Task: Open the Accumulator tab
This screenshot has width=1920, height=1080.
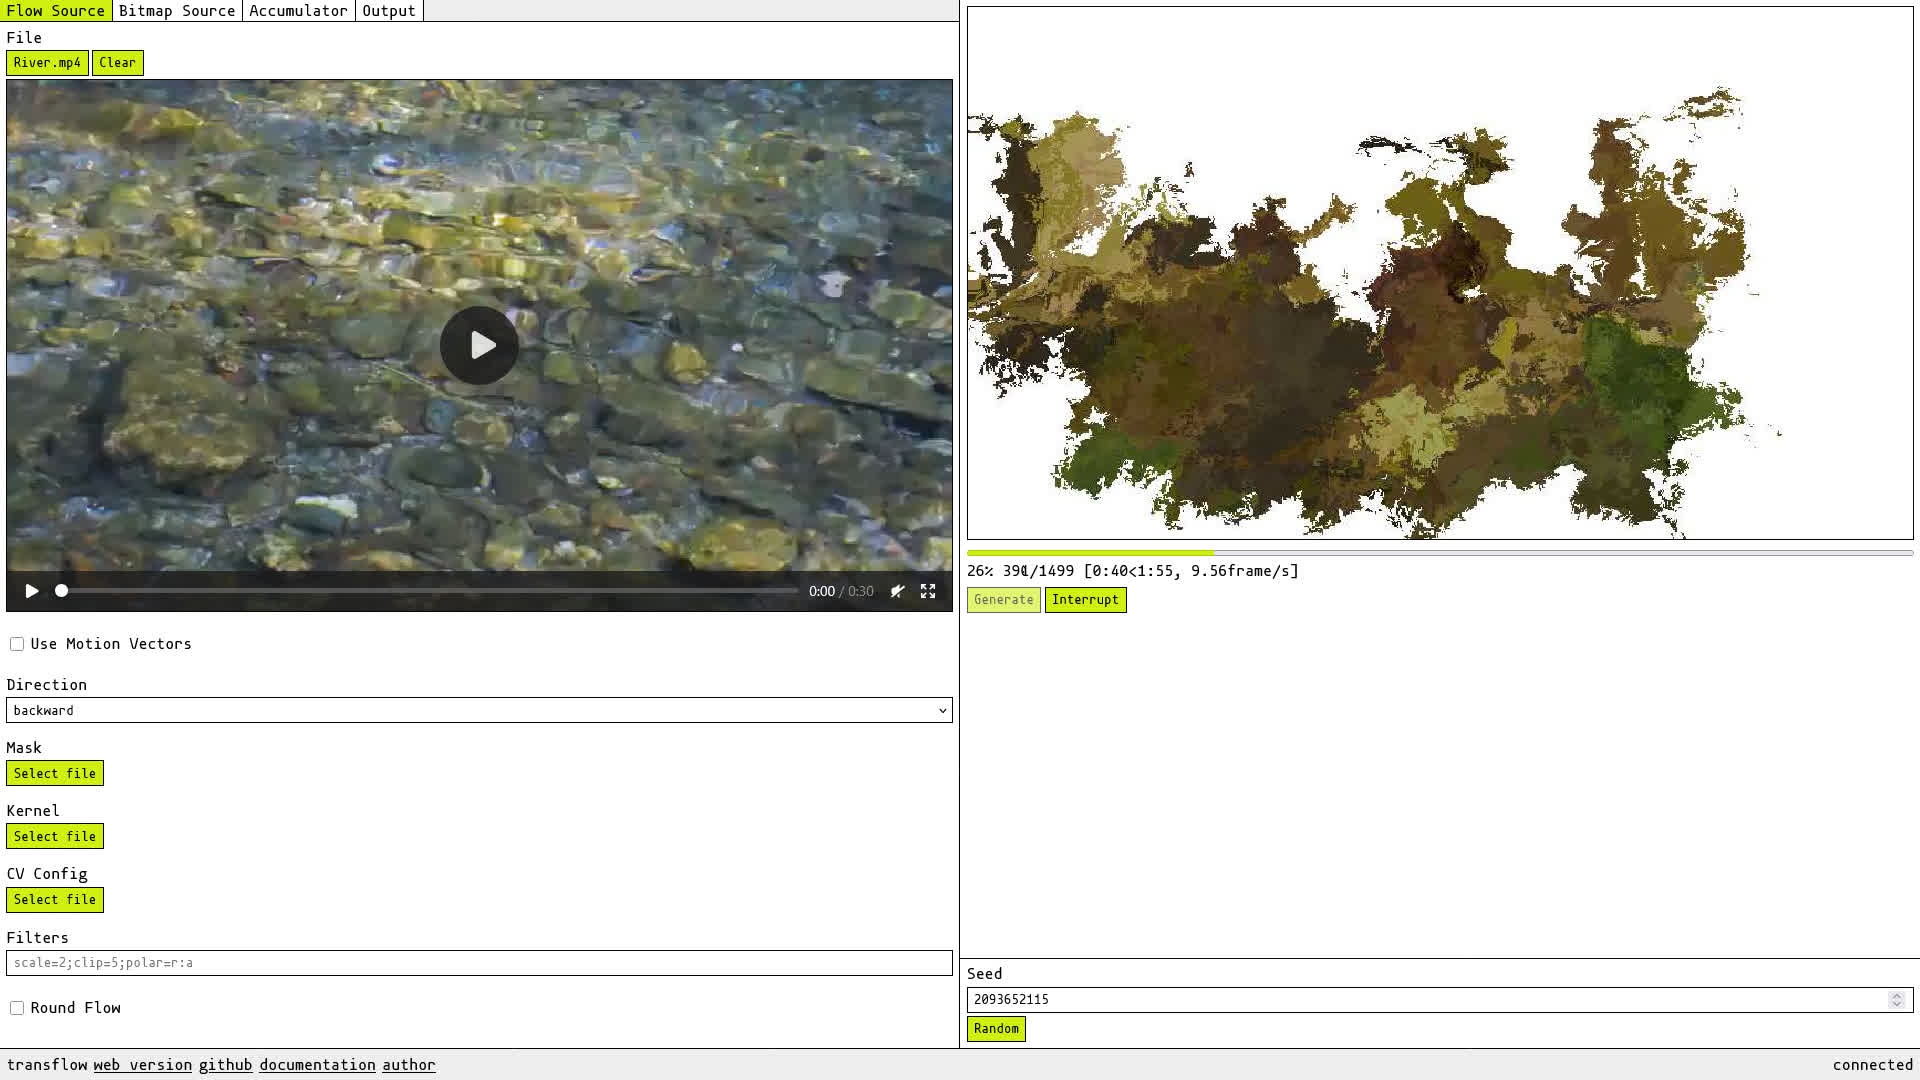Action: tap(298, 11)
